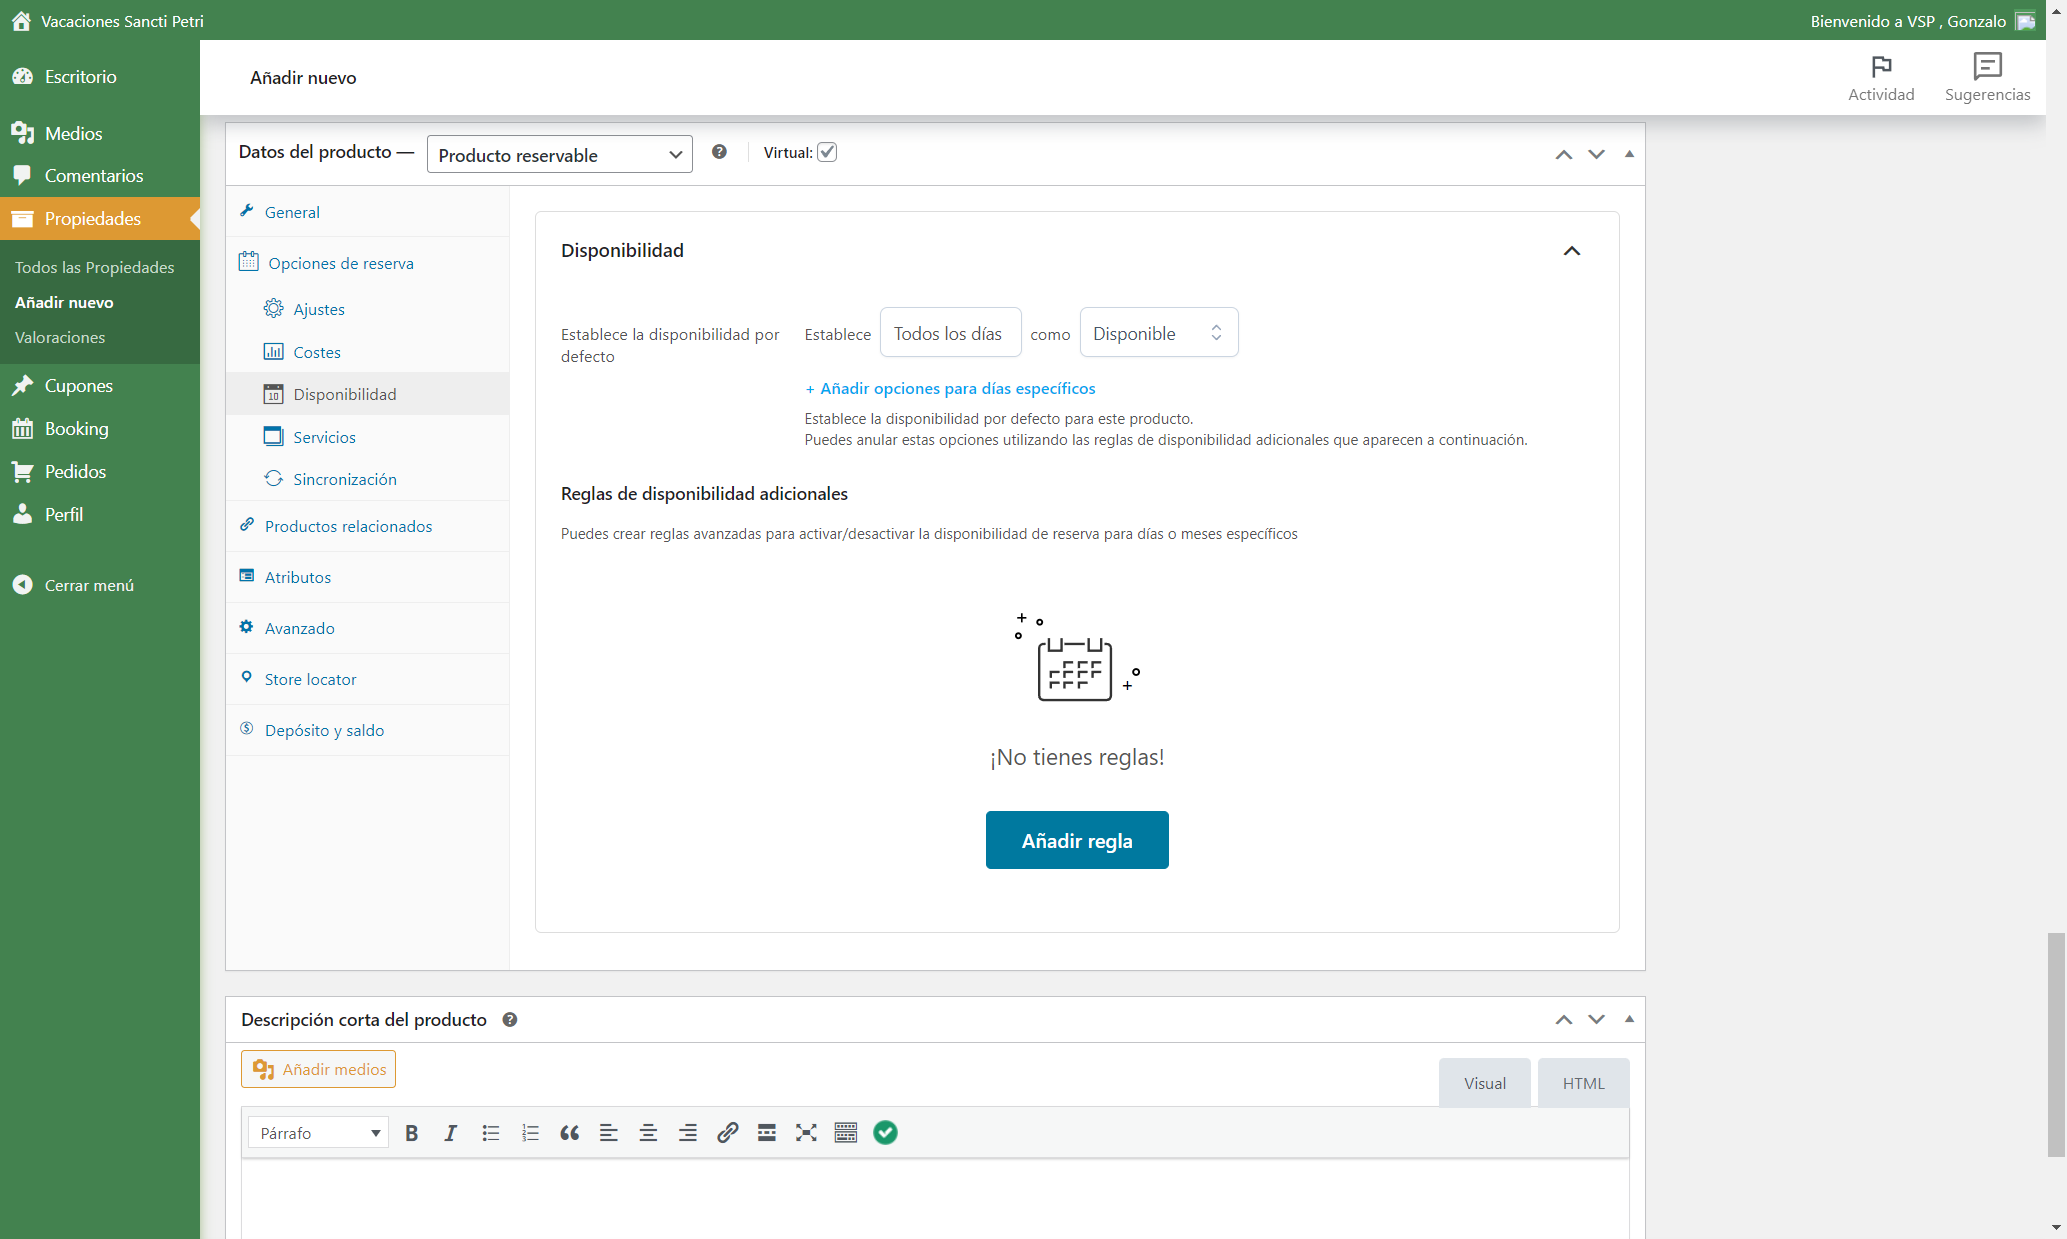
Task: Insert the Read More tag
Action: pos(767,1133)
